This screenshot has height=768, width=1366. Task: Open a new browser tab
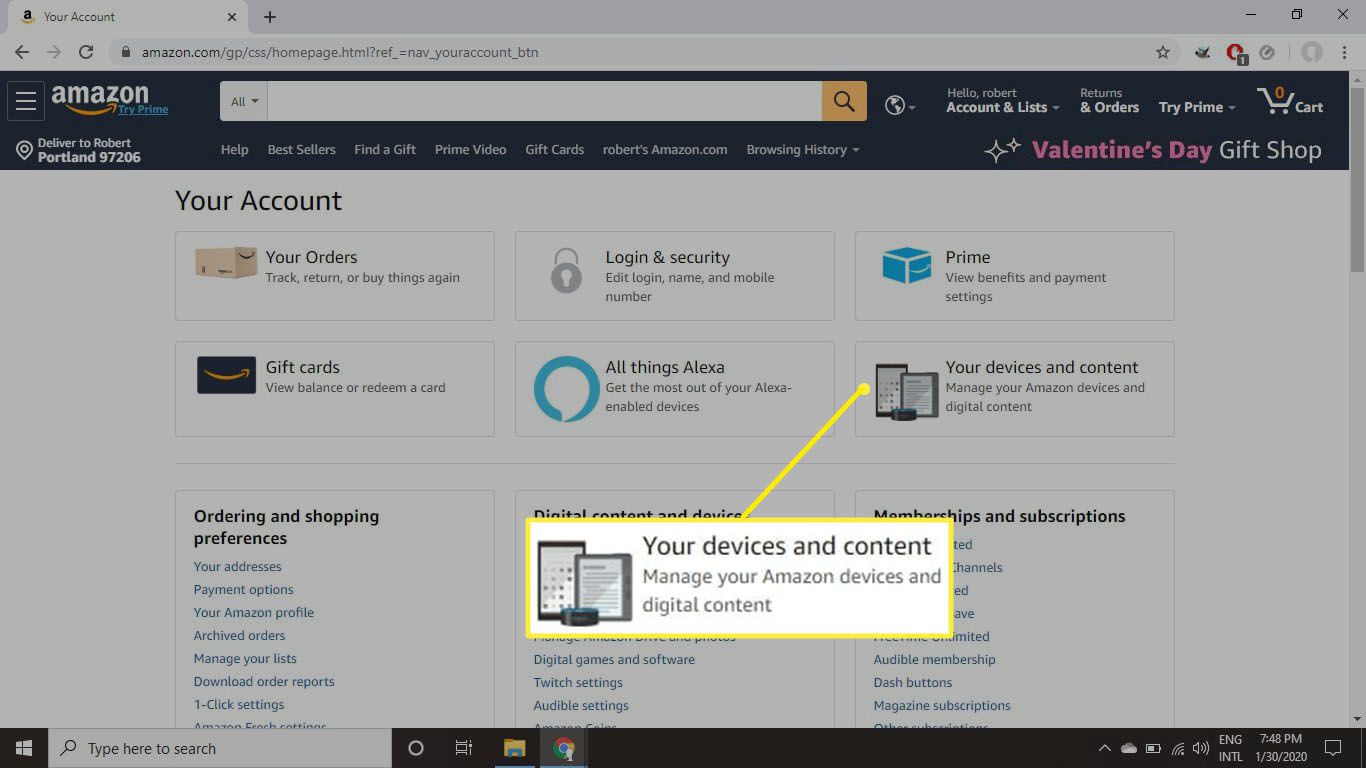(270, 17)
